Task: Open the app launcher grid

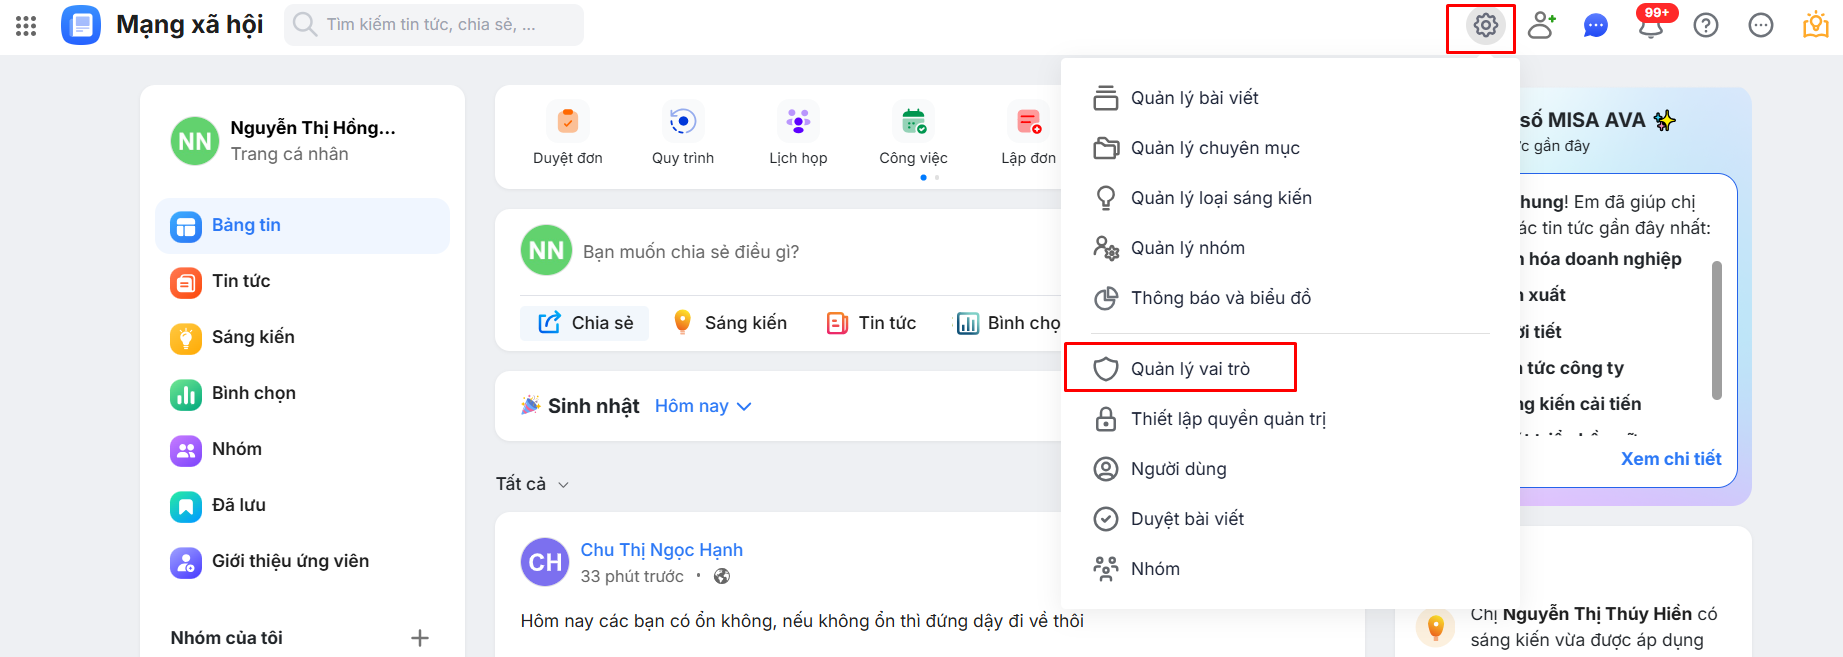Action: (x=26, y=26)
